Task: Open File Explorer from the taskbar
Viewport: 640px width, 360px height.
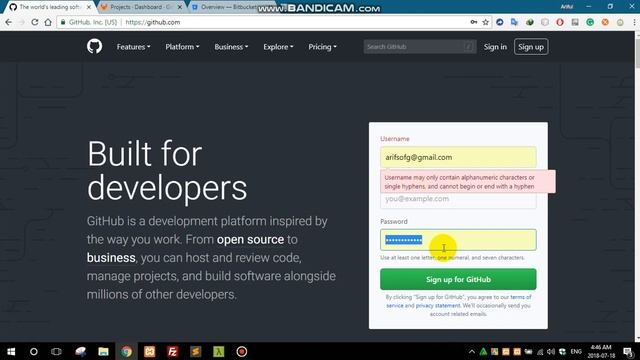Action: tap(103, 351)
